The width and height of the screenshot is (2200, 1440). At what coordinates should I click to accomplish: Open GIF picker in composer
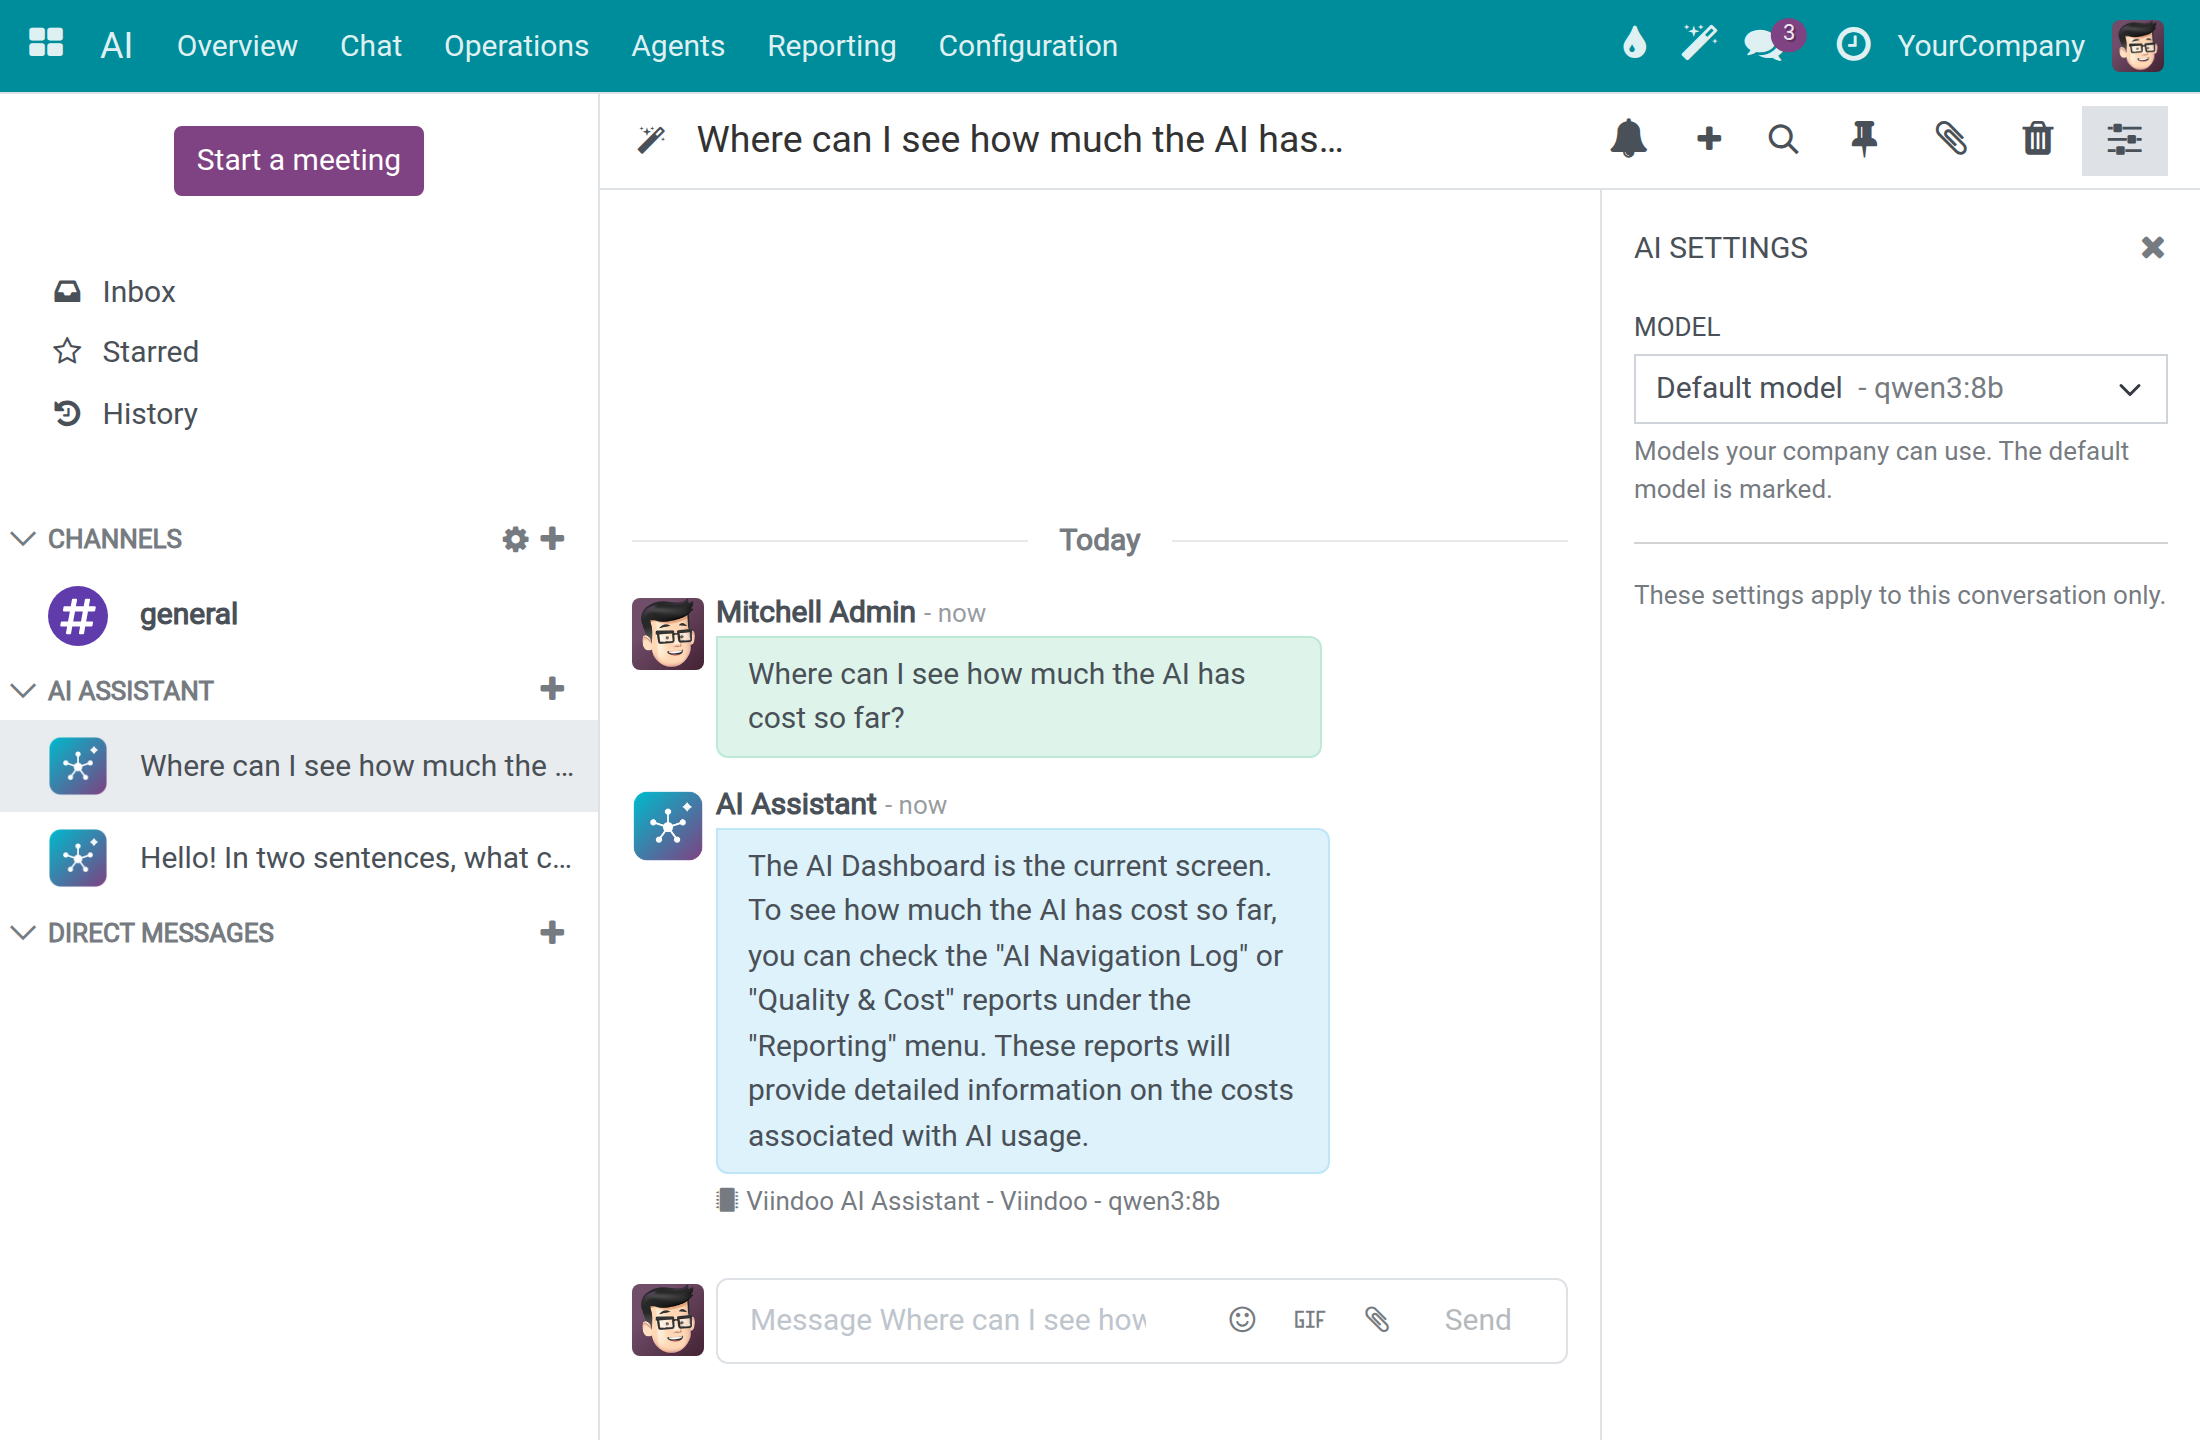pos(1309,1320)
